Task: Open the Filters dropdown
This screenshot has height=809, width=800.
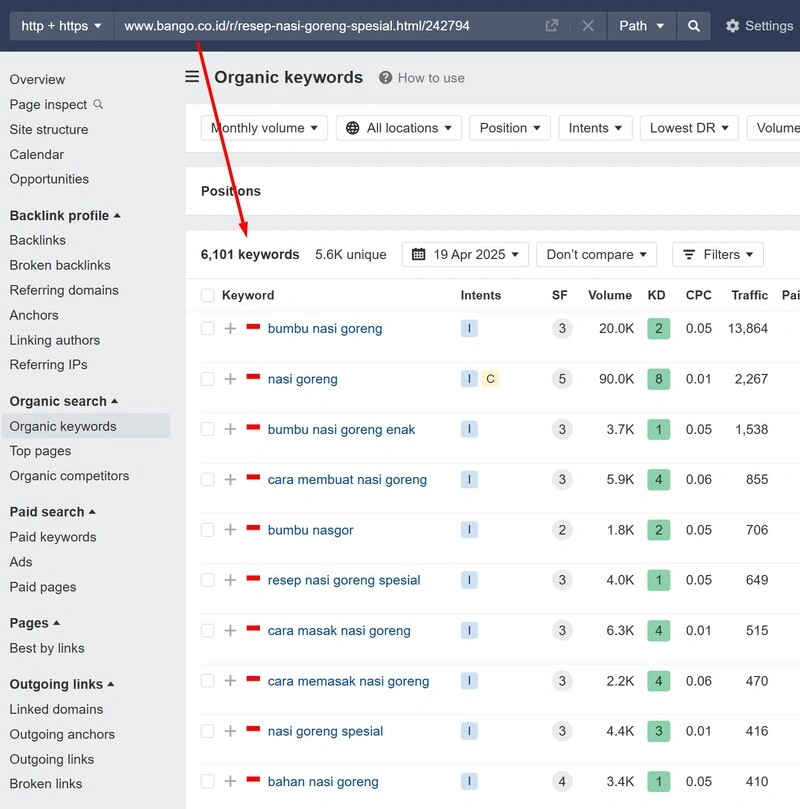Action: tap(718, 254)
